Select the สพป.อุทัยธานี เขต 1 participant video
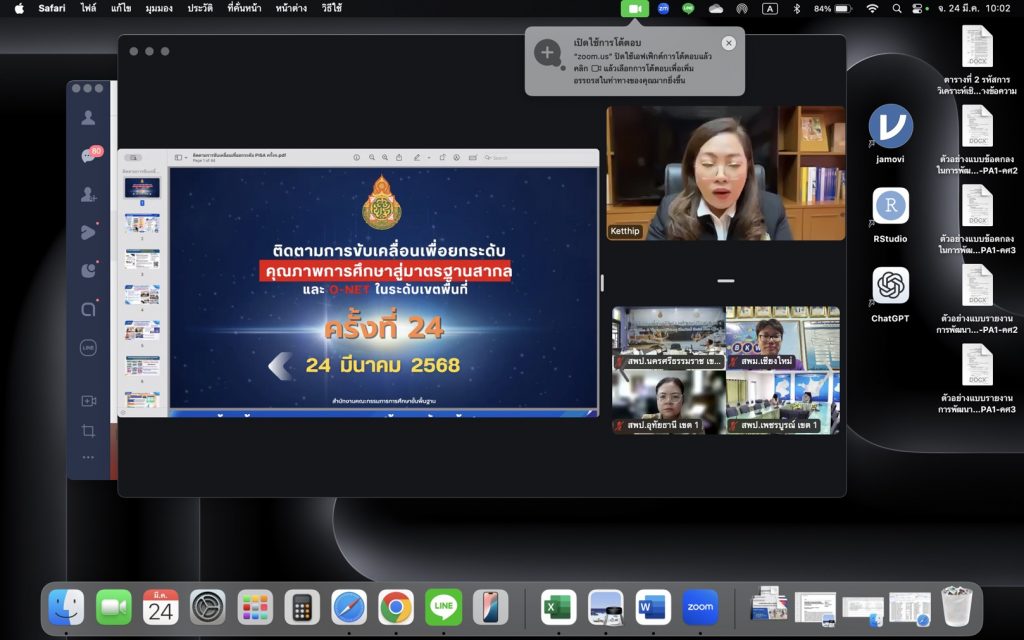 [668, 402]
